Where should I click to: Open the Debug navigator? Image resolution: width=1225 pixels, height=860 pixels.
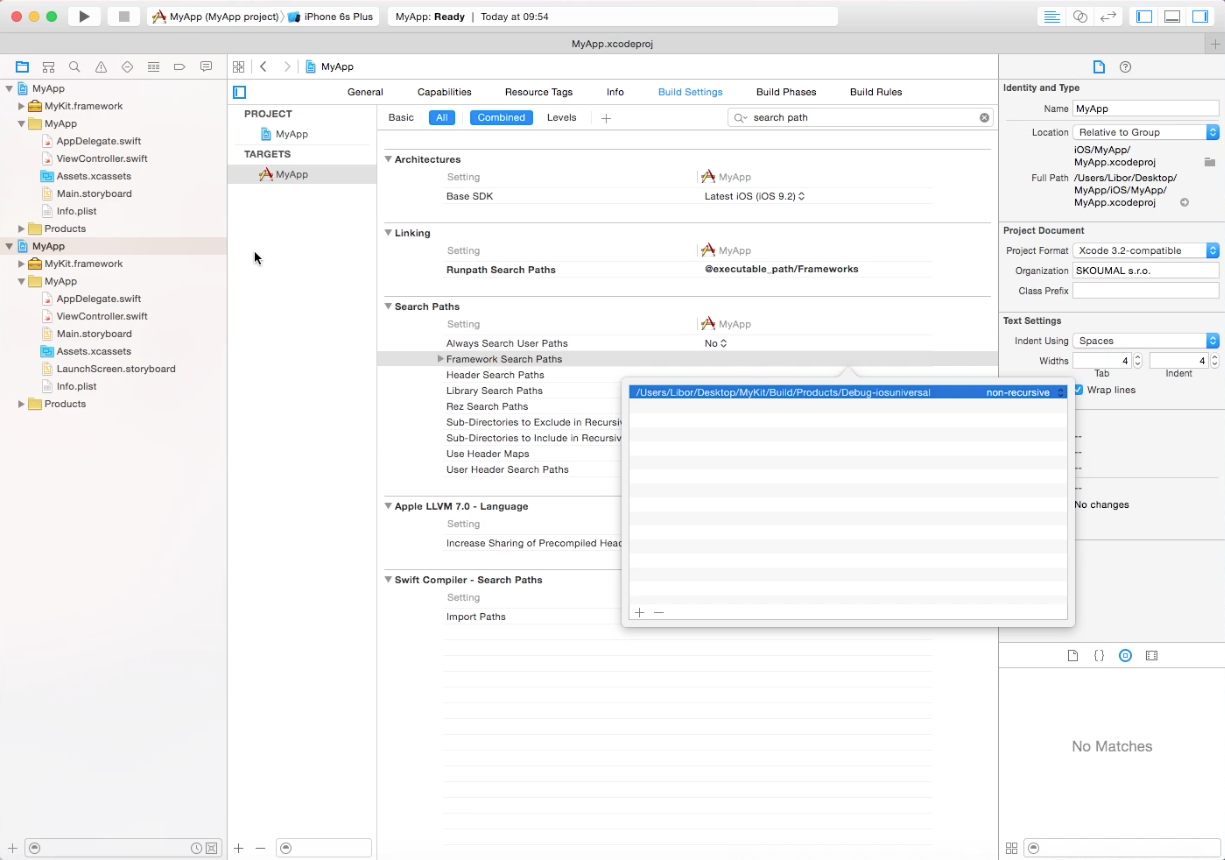click(x=153, y=67)
